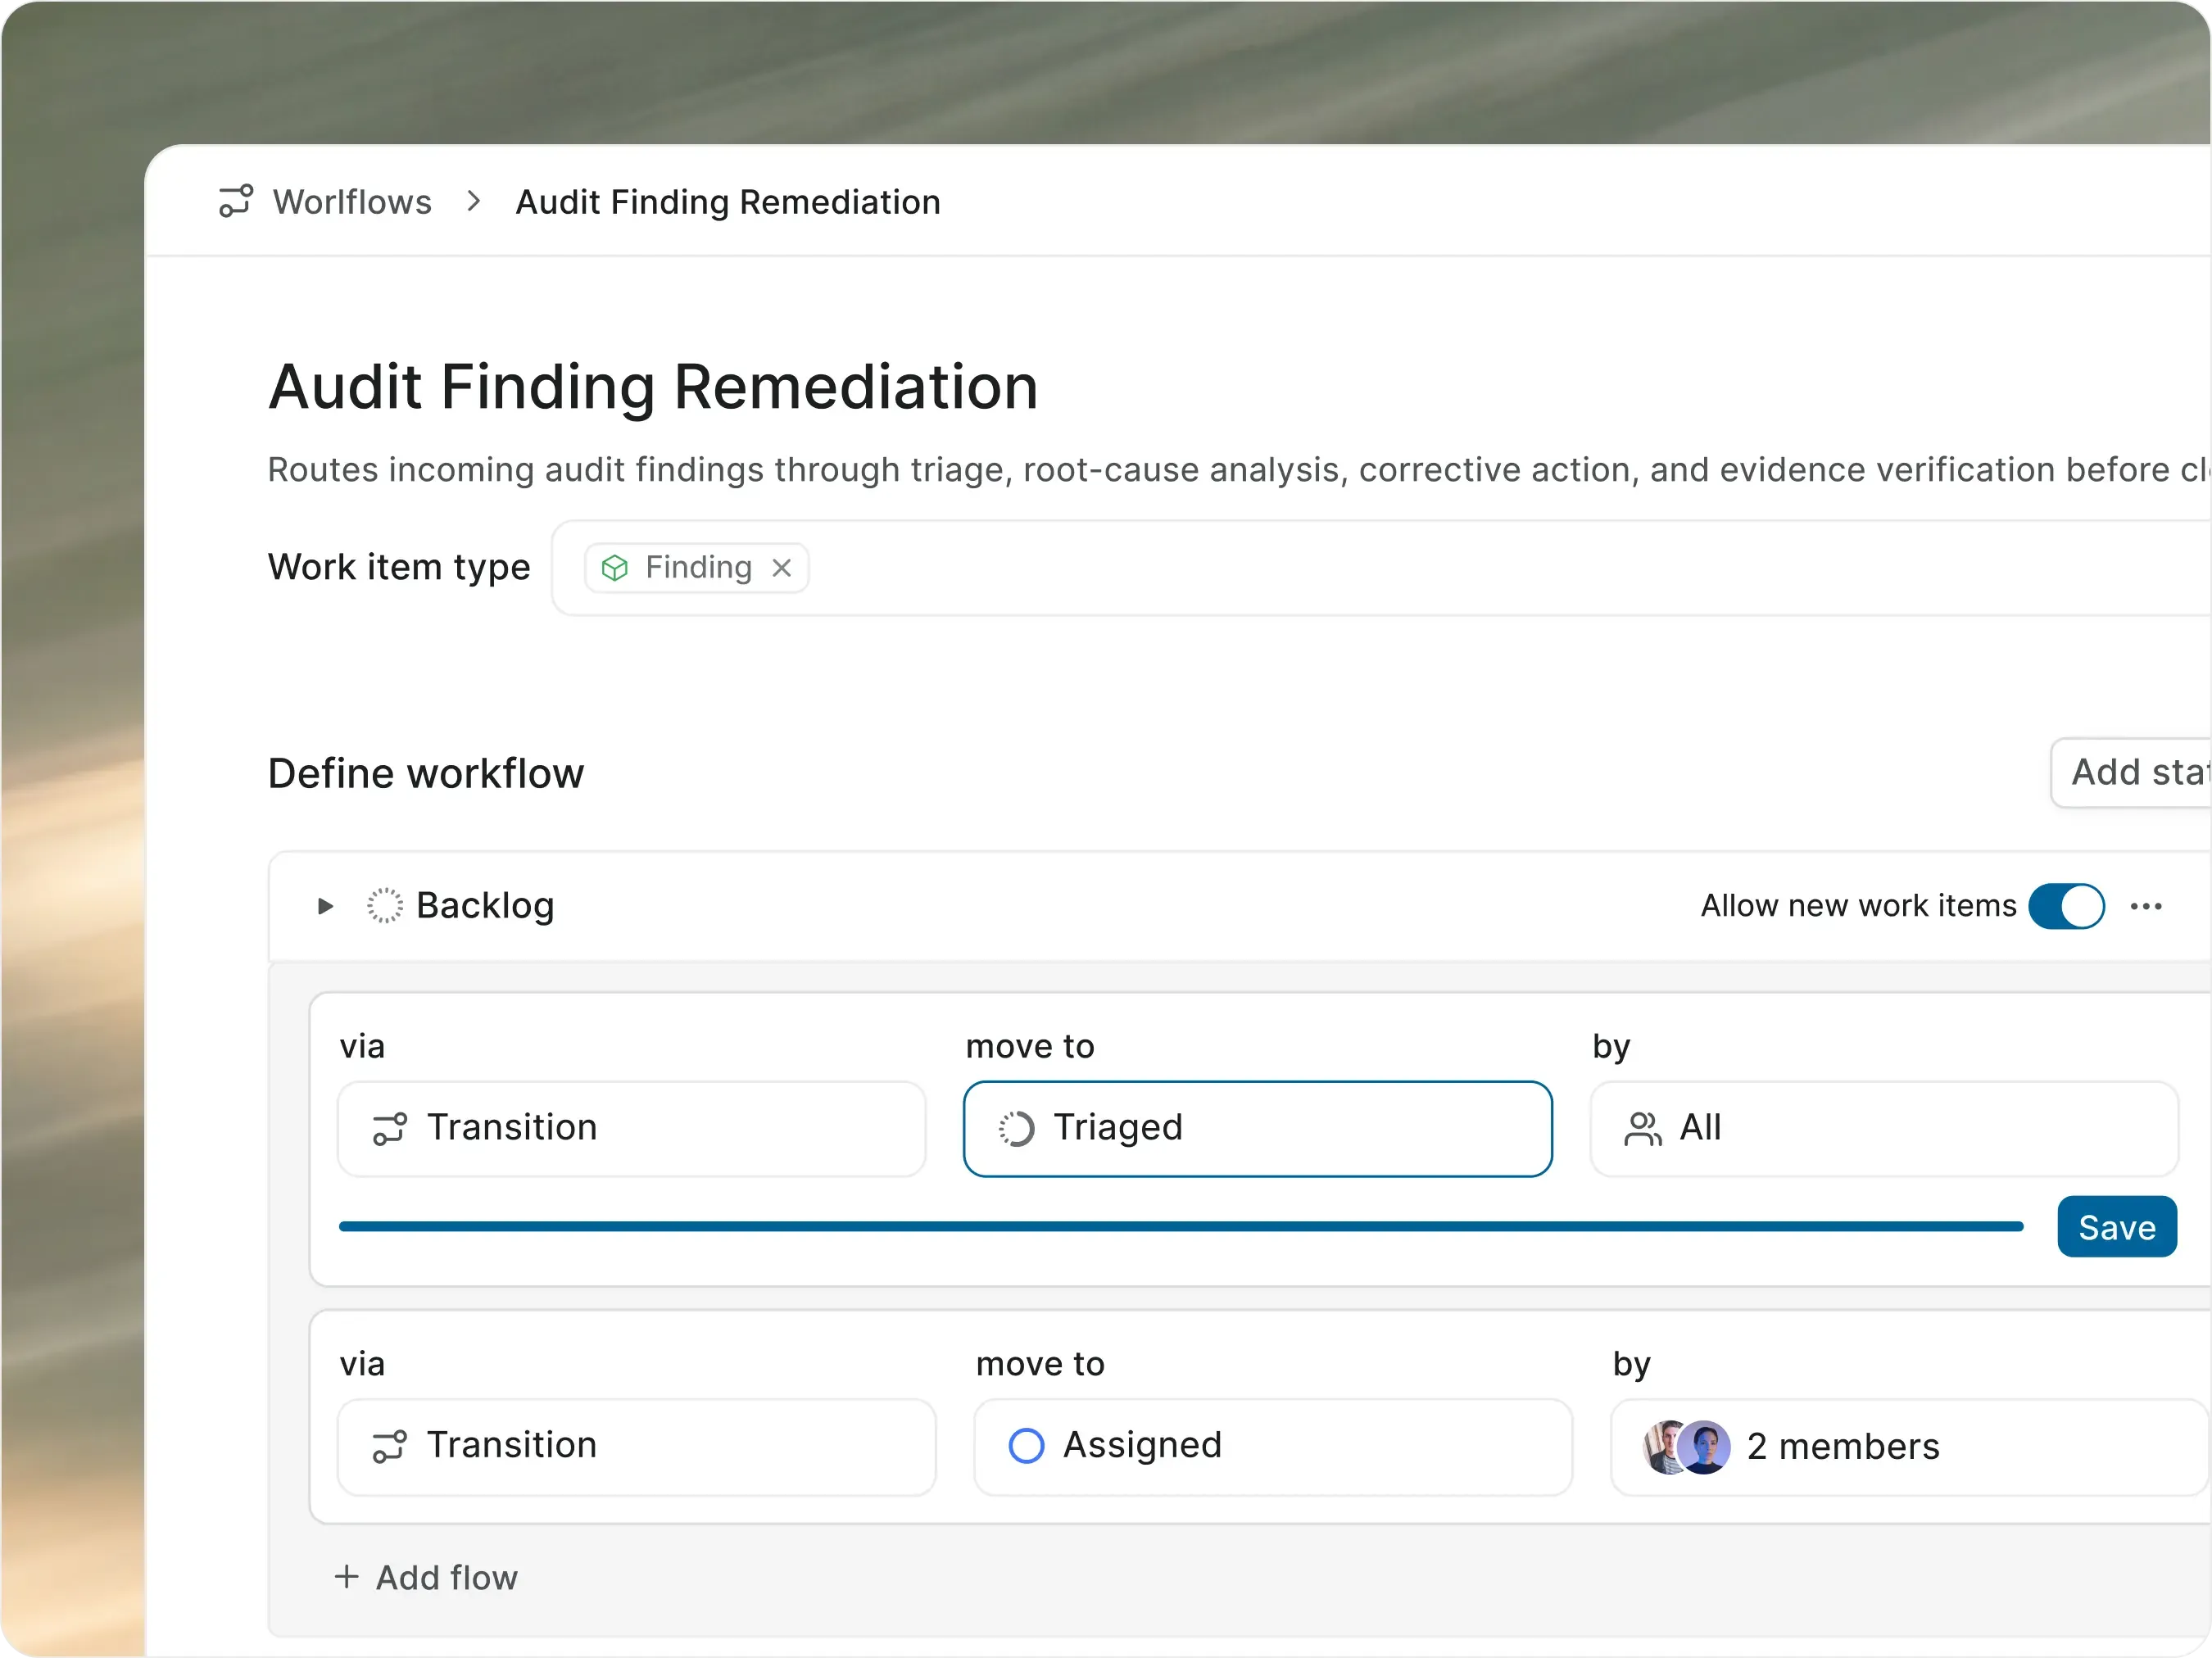The image size is (2212, 1658).
Task: Click the plus icon beside Add flow
Action: pos(346,1577)
